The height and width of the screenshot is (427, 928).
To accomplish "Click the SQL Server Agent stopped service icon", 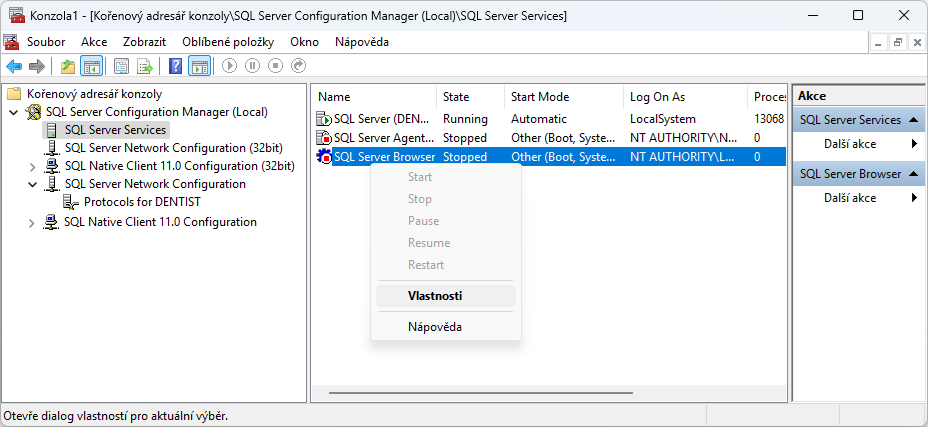I will [x=324, y=138].
